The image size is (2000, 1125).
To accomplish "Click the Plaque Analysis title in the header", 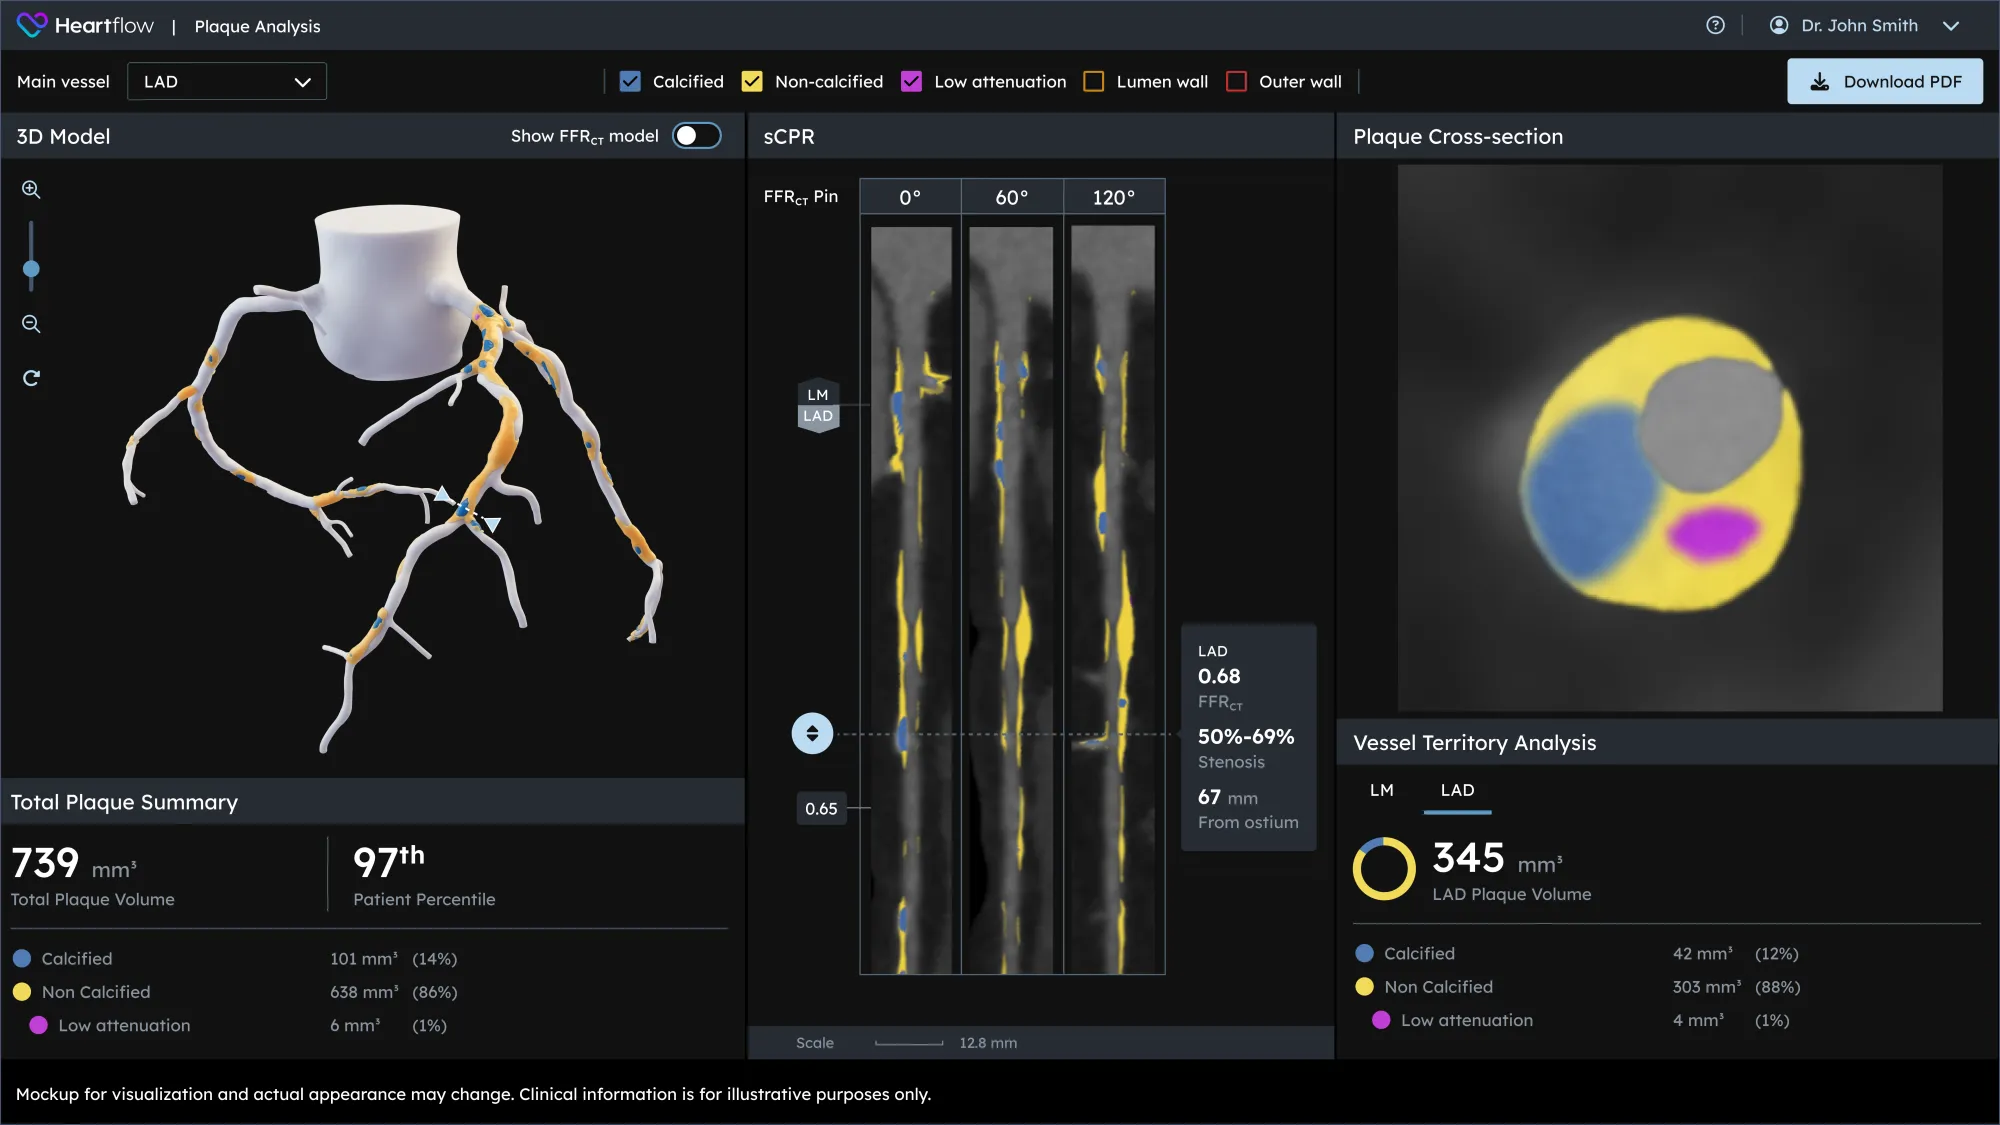I will pos(256,26).
